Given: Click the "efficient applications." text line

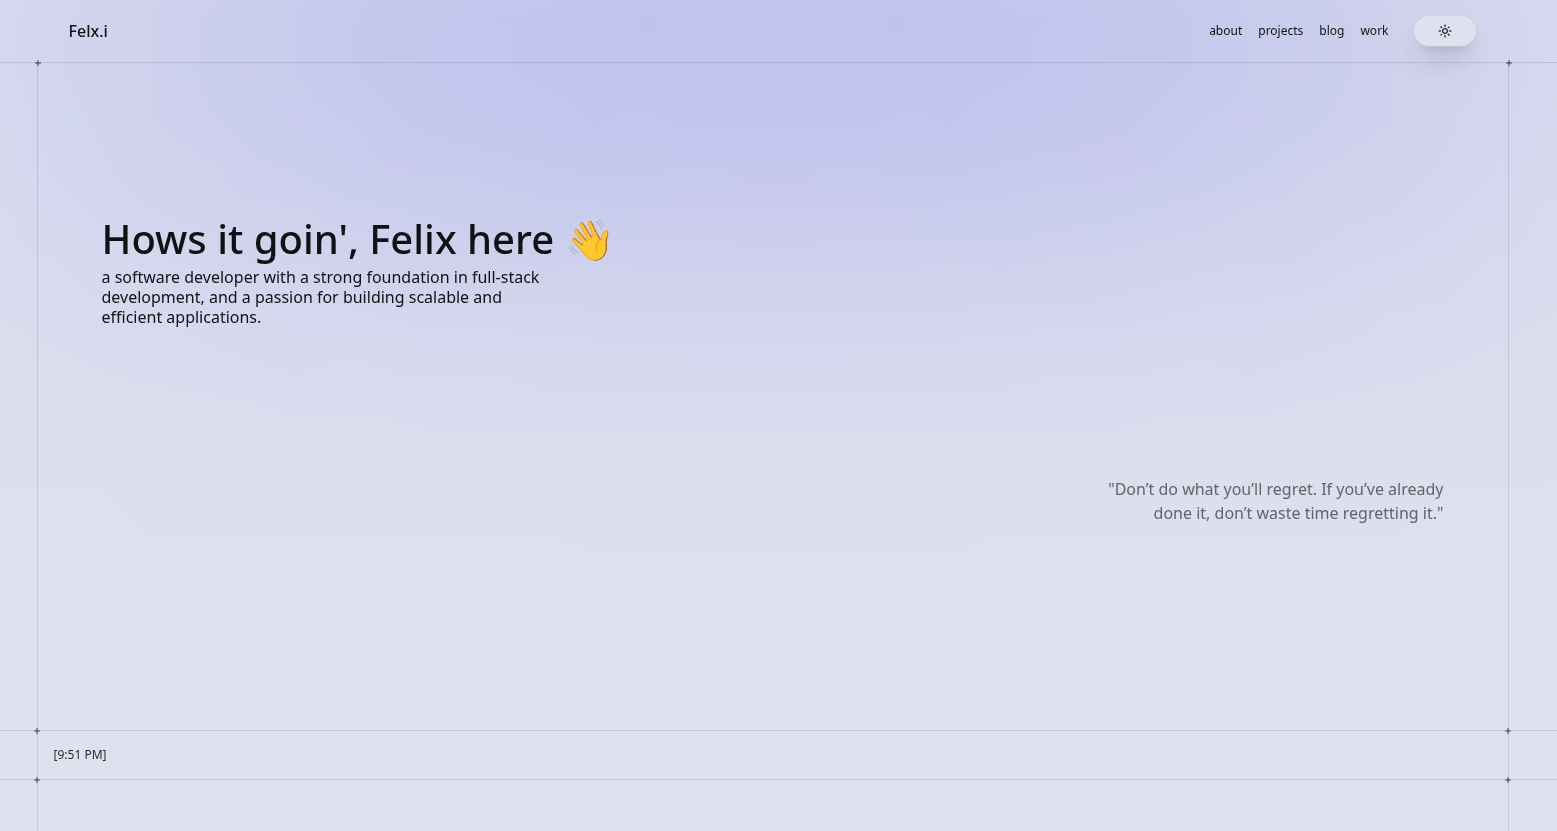Looking at the screenshot, I should coord(181,317).
